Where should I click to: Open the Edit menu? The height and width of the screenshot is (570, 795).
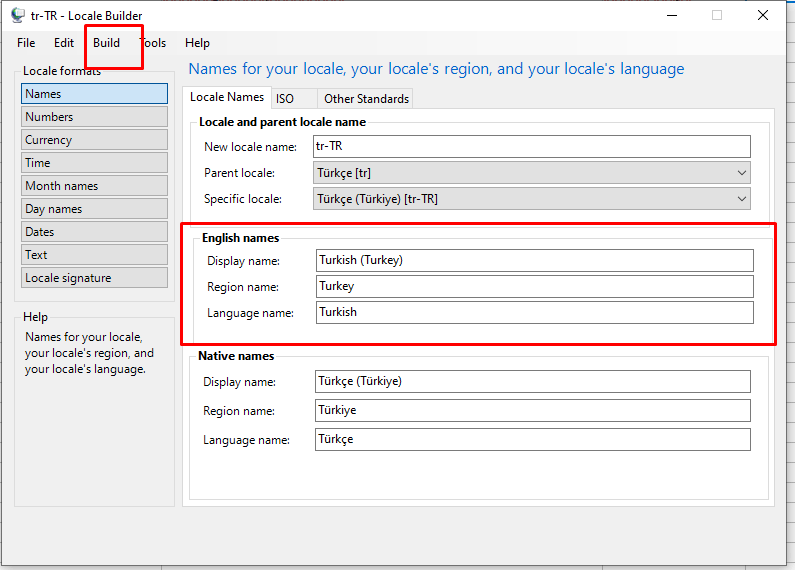pyautogui.click(x=64, y=43)
